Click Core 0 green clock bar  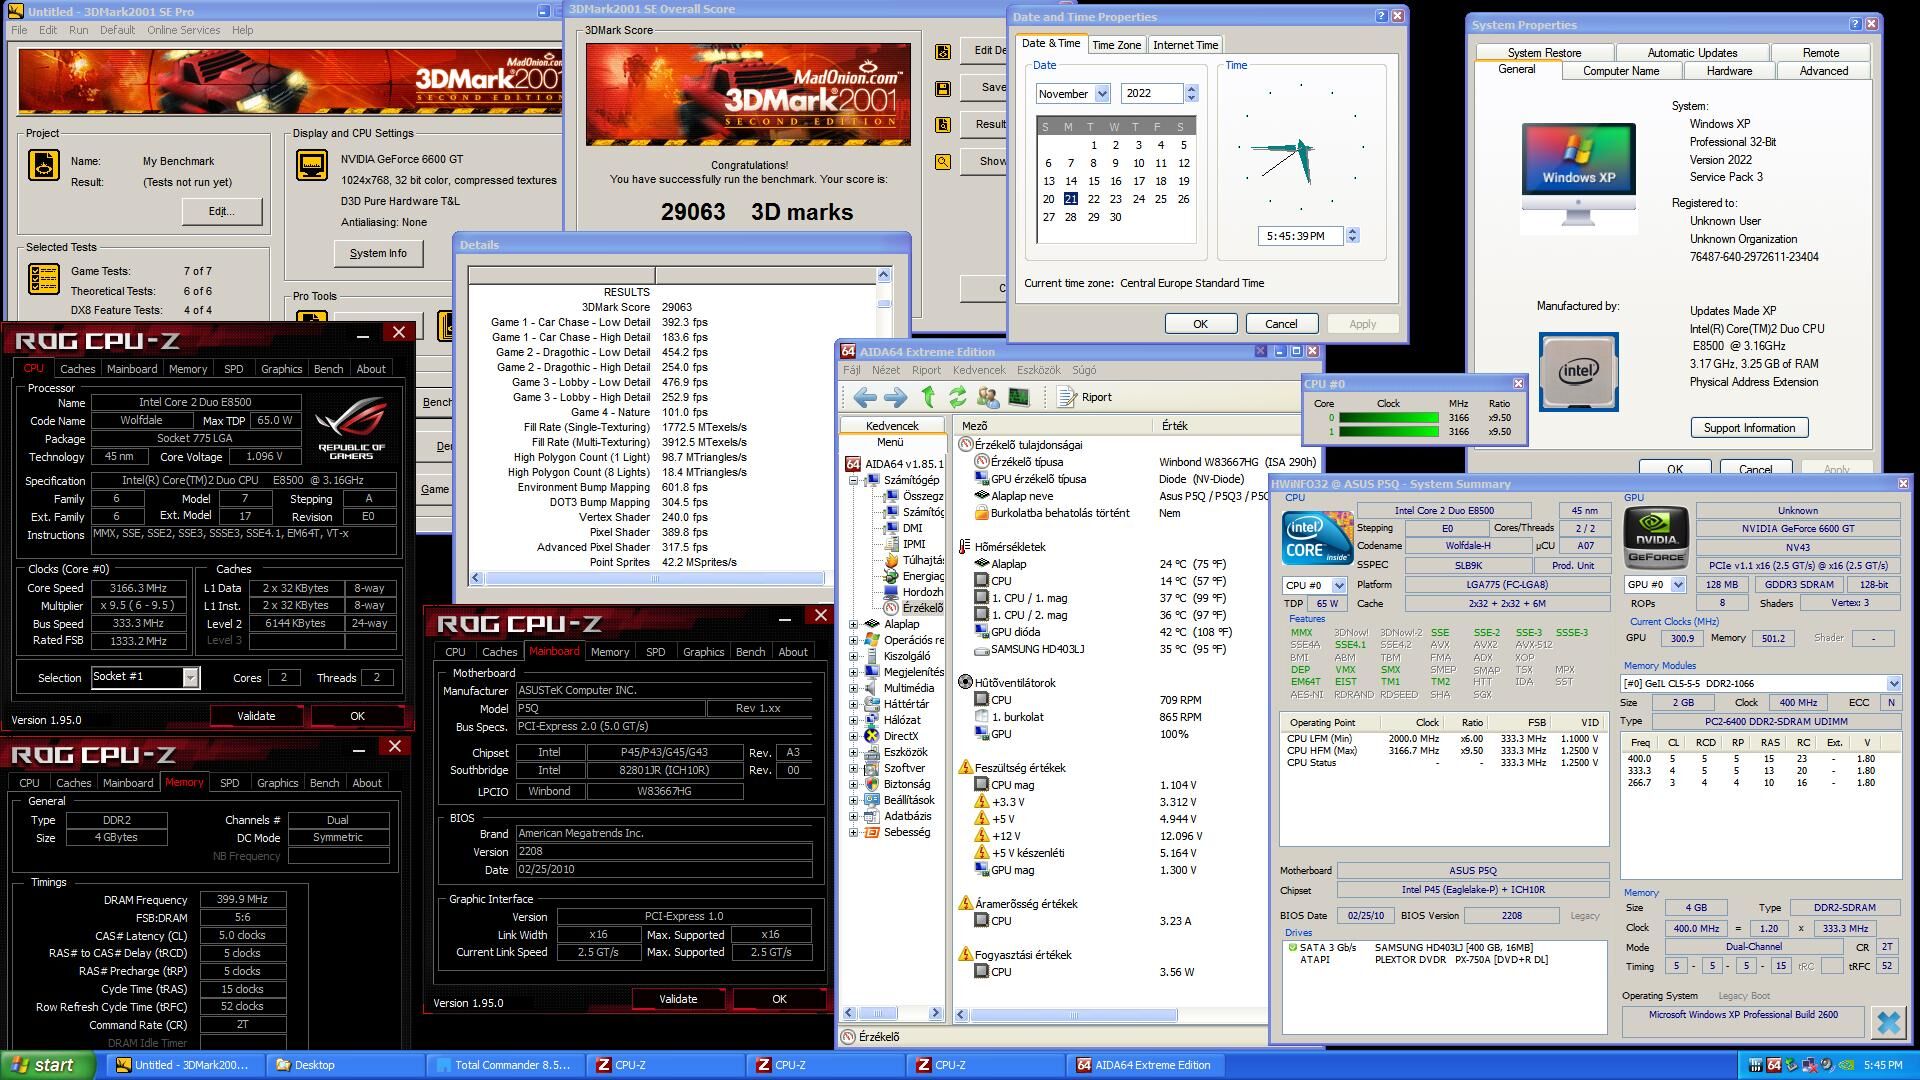tap(1388, 418)
